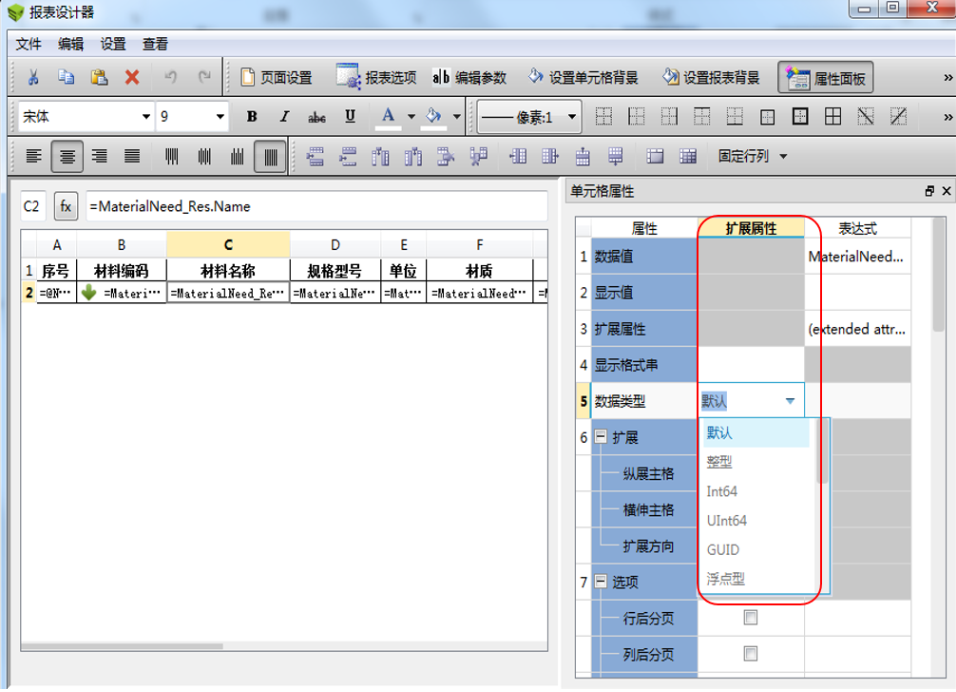Screen dimensions: 956x692
Task: Click the Cut scissors icon
Action: click(x=33, y=77)
